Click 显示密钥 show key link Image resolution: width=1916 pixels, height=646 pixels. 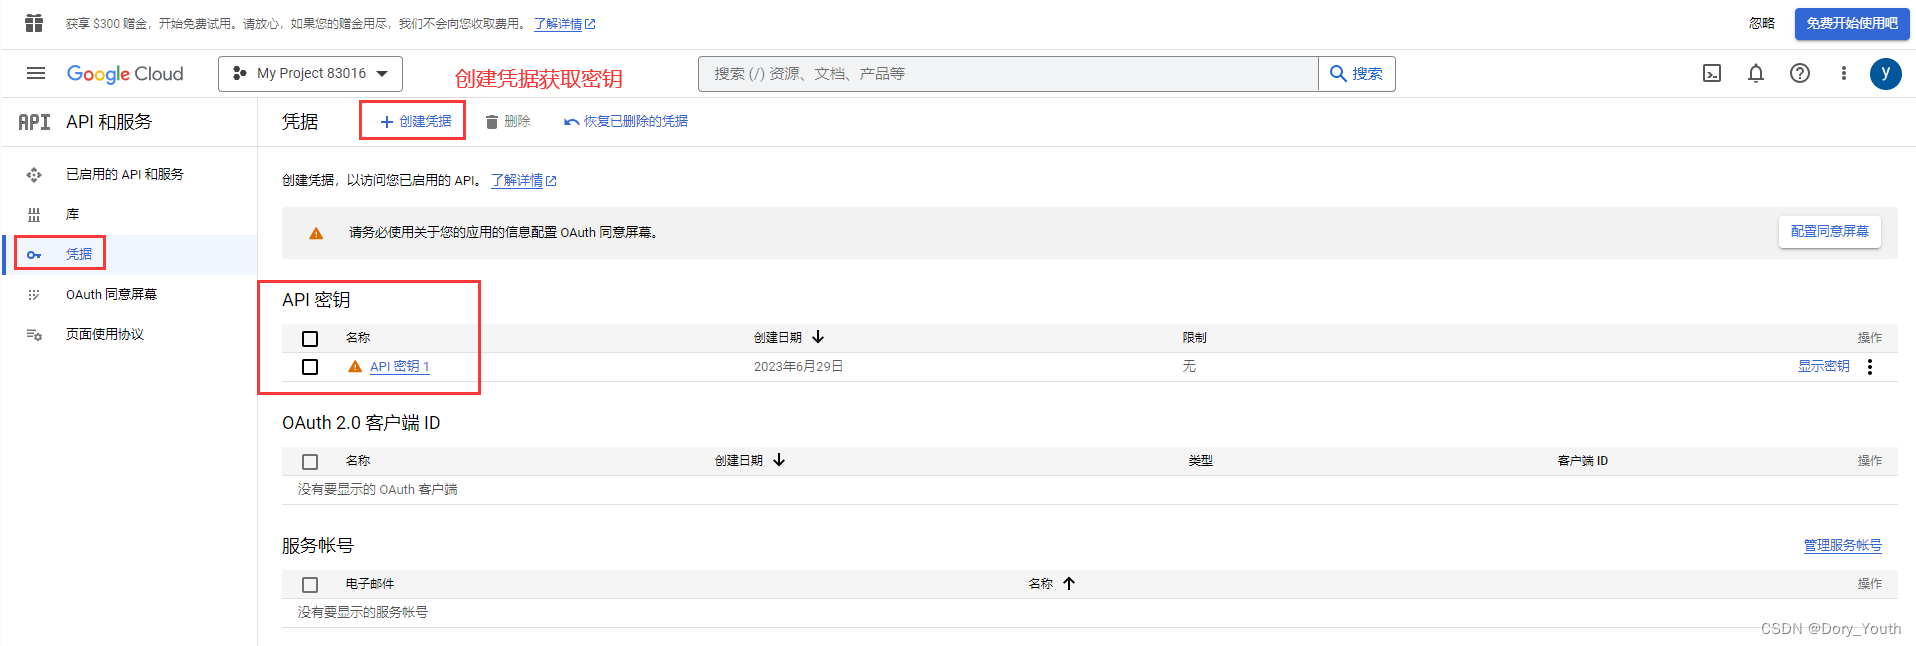[1824, 366]
